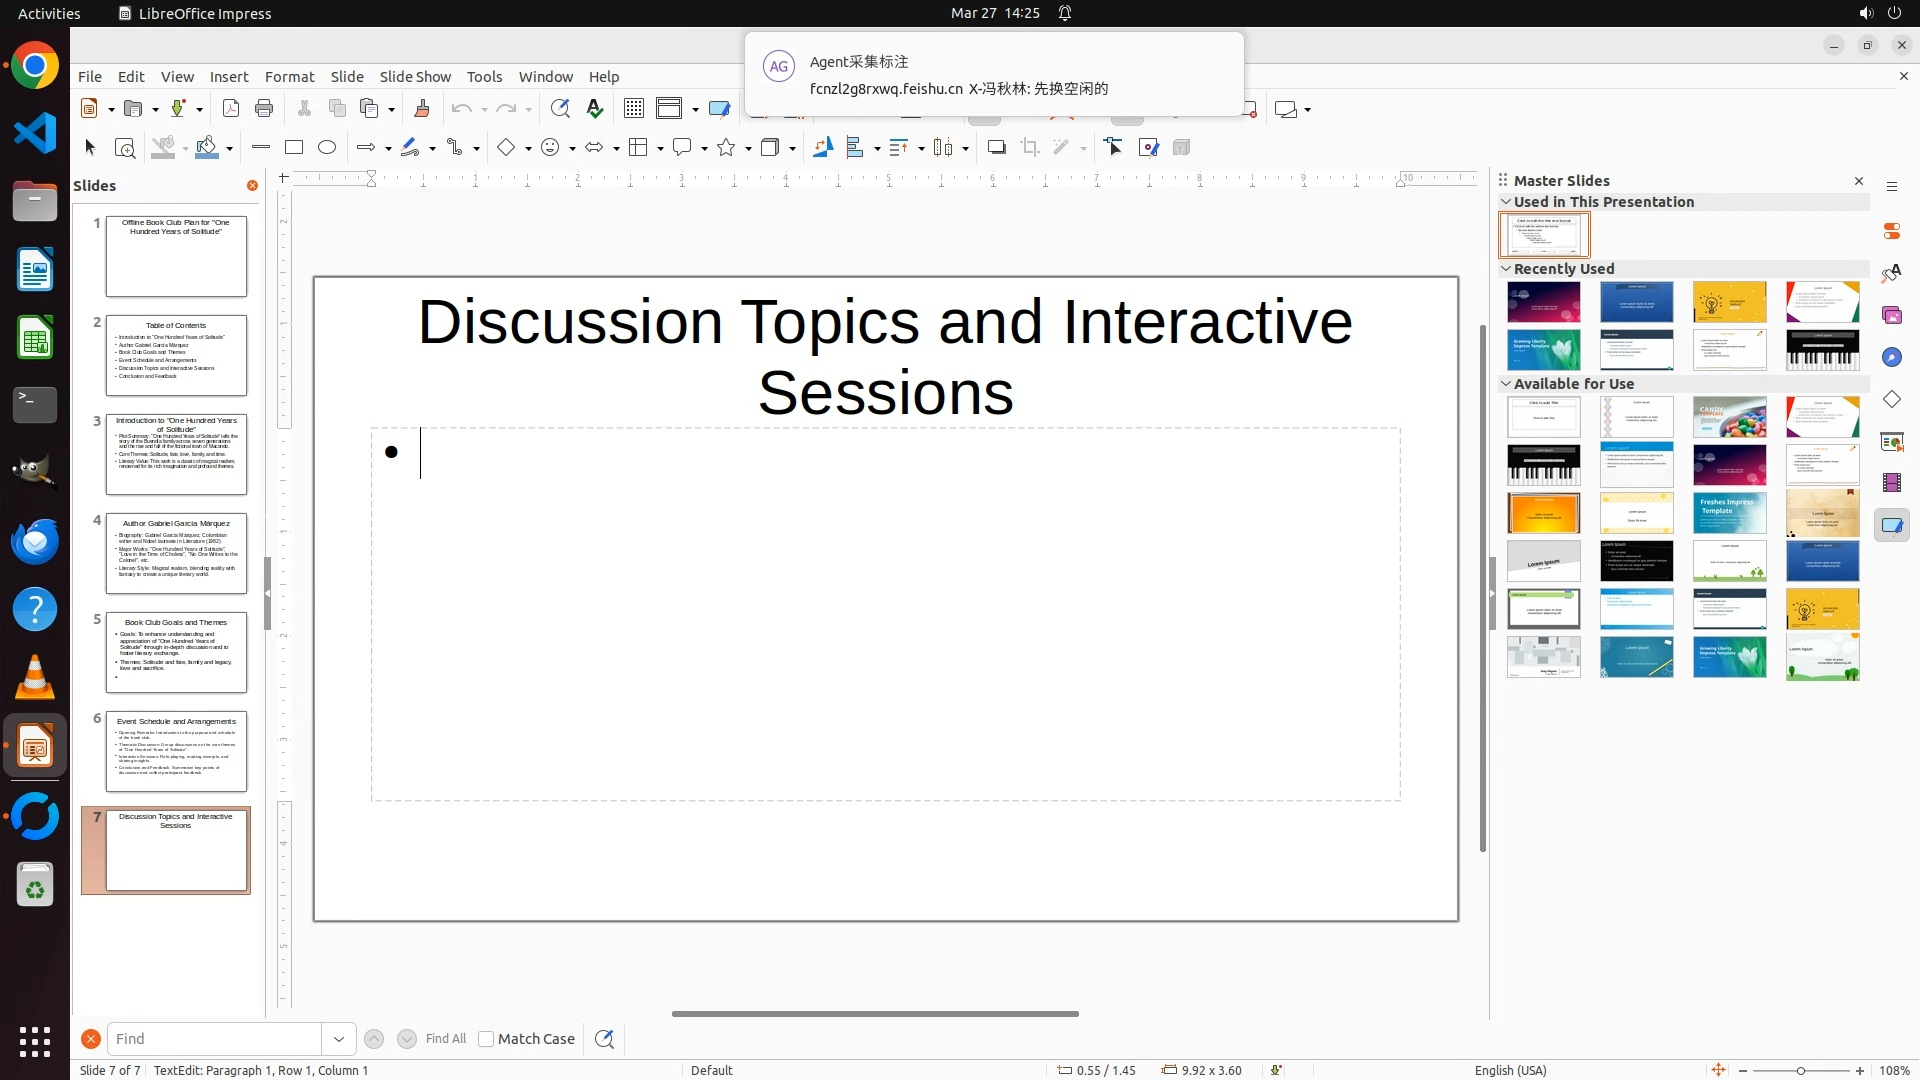Select the Rectangle shape tool
This screenshot has width=1920, height=1080.
(x=294, y=148)
